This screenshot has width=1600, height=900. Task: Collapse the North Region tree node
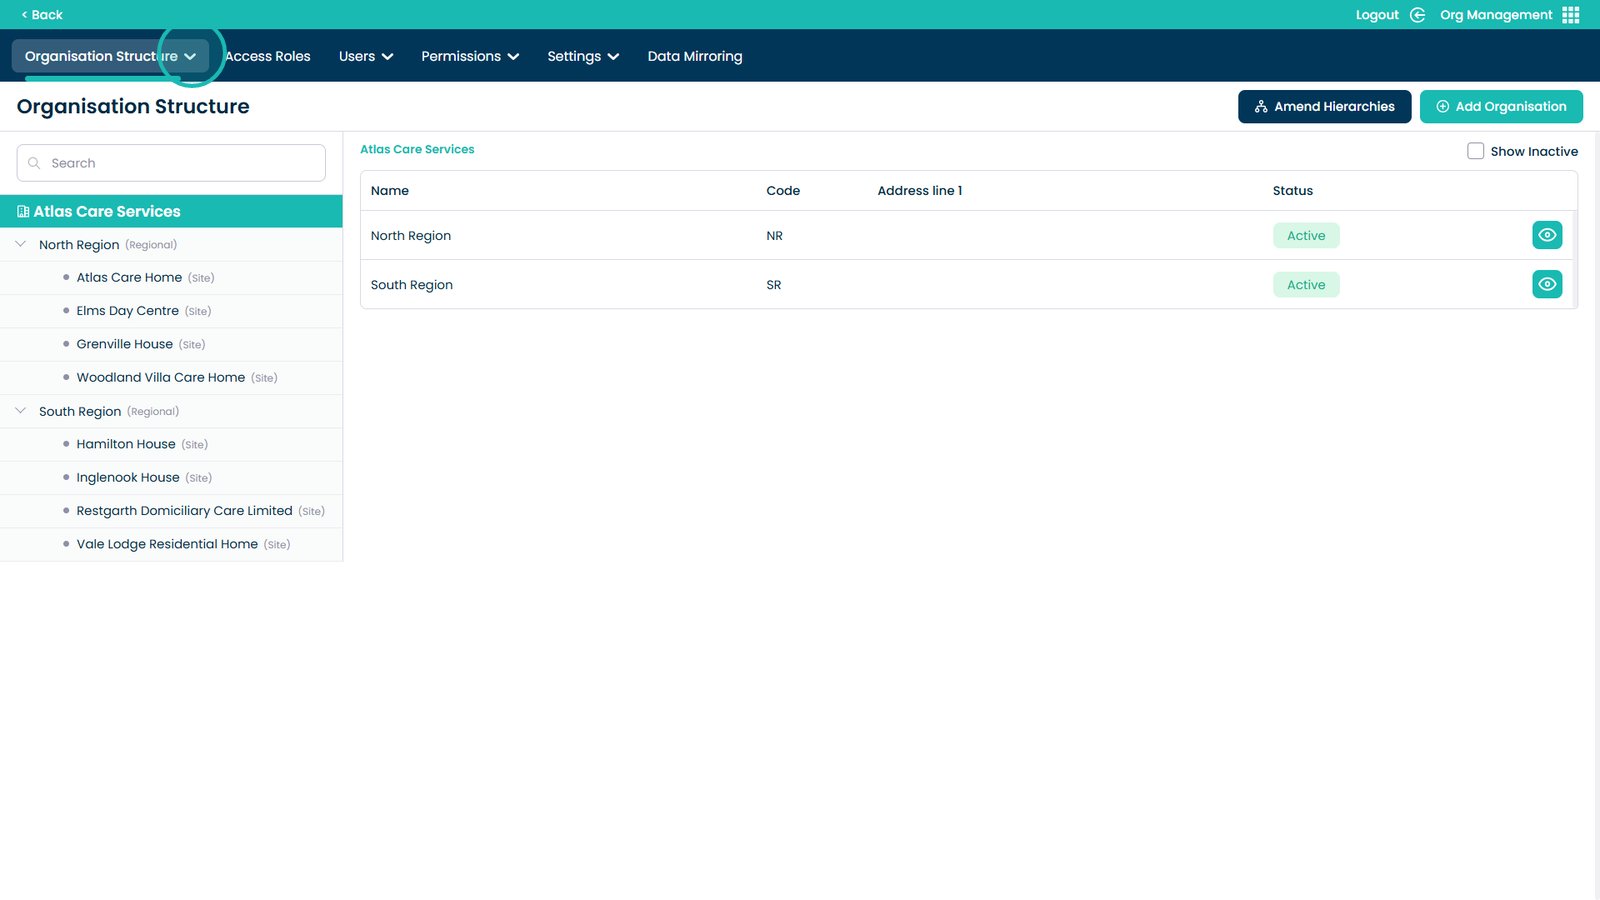click(x=21, y=244)
